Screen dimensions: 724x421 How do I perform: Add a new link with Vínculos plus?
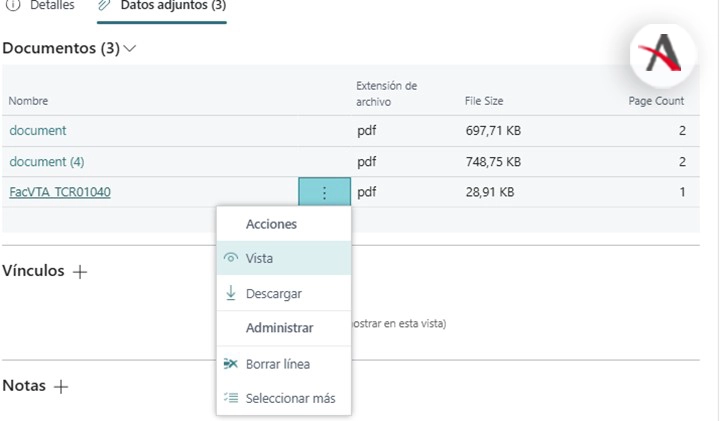tap(81, 272)
